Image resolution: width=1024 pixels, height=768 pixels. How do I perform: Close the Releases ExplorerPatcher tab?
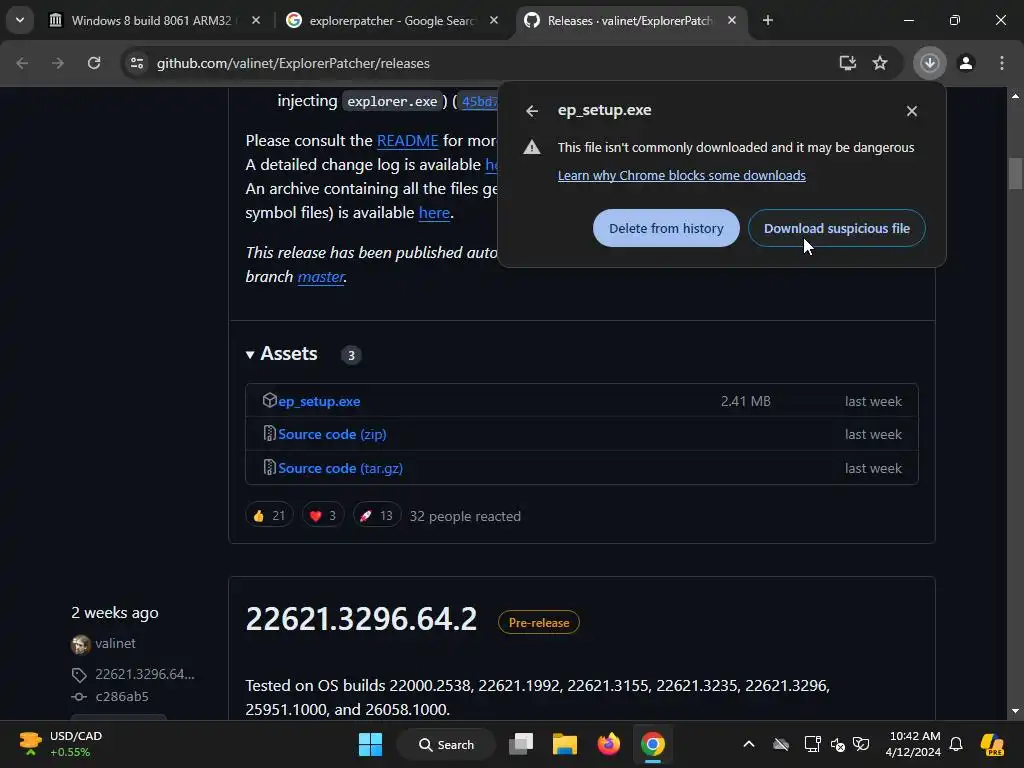tap(732, 20)
